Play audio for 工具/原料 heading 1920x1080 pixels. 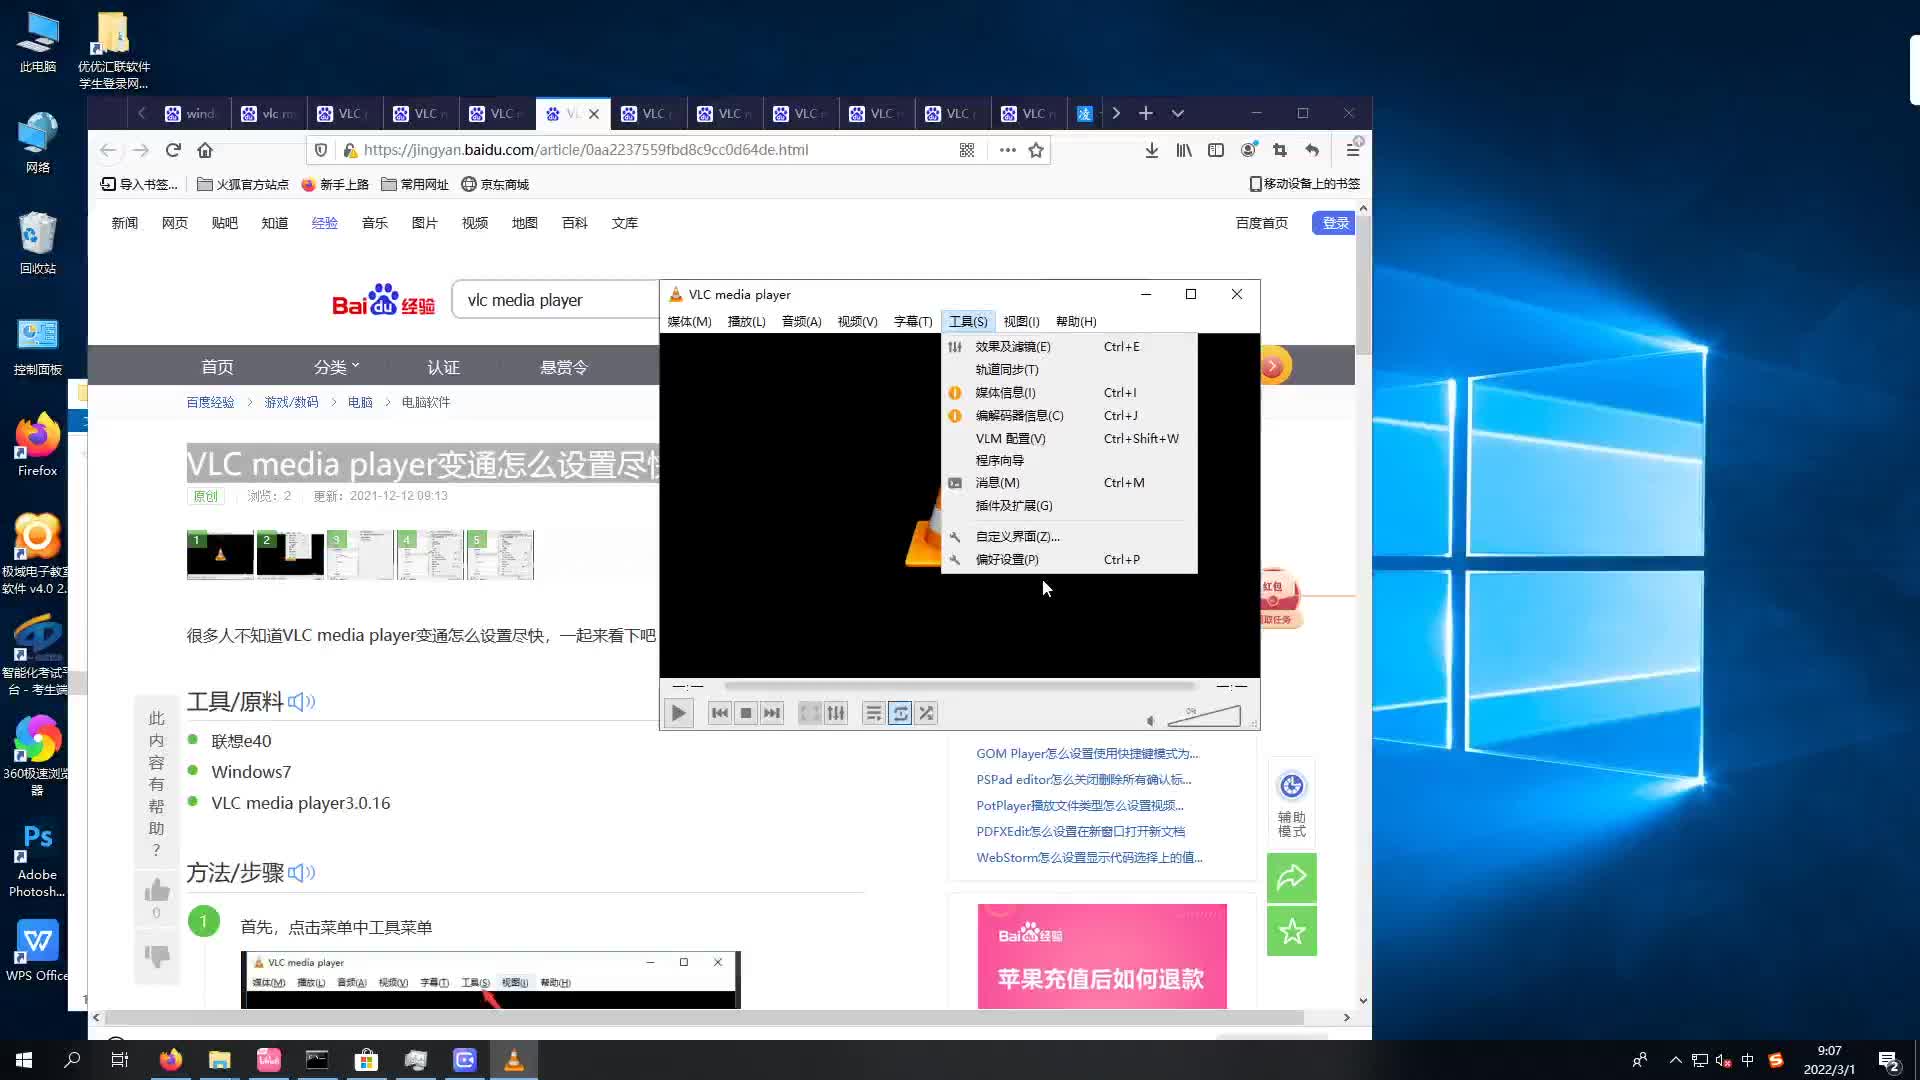point(301,702)
